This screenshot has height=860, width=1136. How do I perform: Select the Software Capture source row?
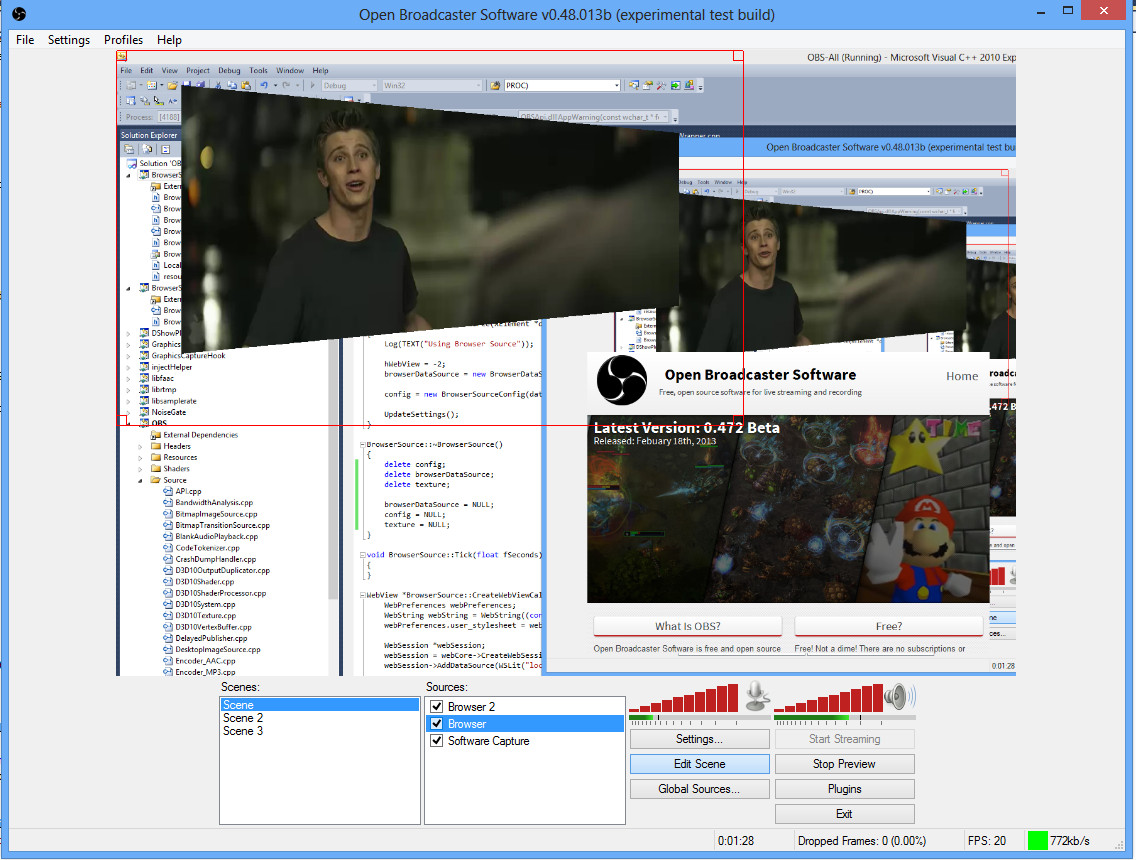click(x=525, y=741)
